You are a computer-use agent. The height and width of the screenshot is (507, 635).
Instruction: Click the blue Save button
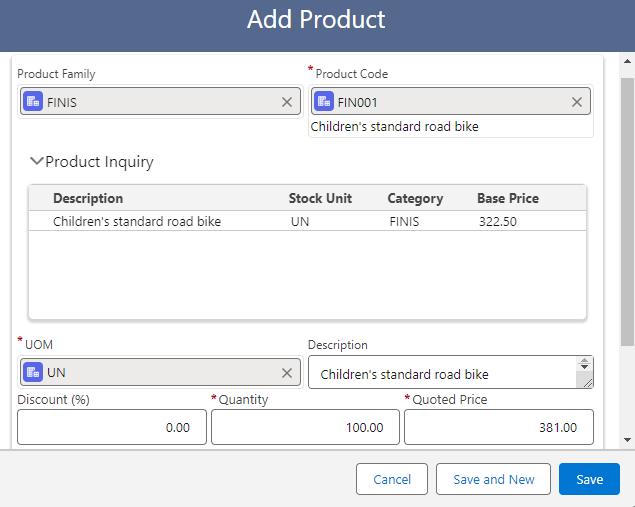pos(589,479)
